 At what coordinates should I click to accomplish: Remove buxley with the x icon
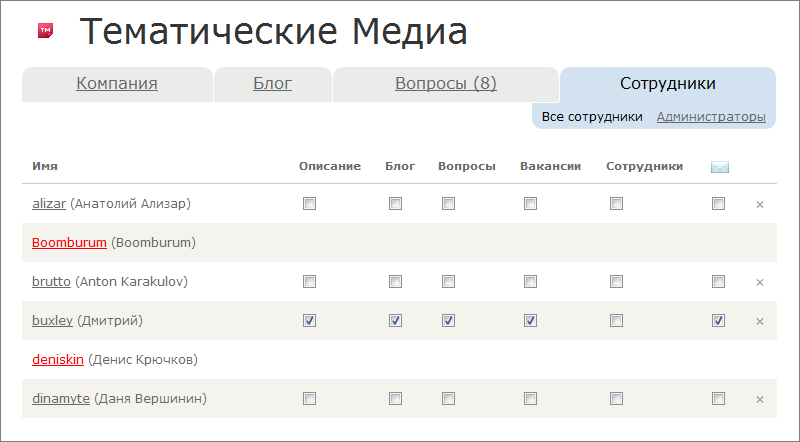click(x=760, y=322)
